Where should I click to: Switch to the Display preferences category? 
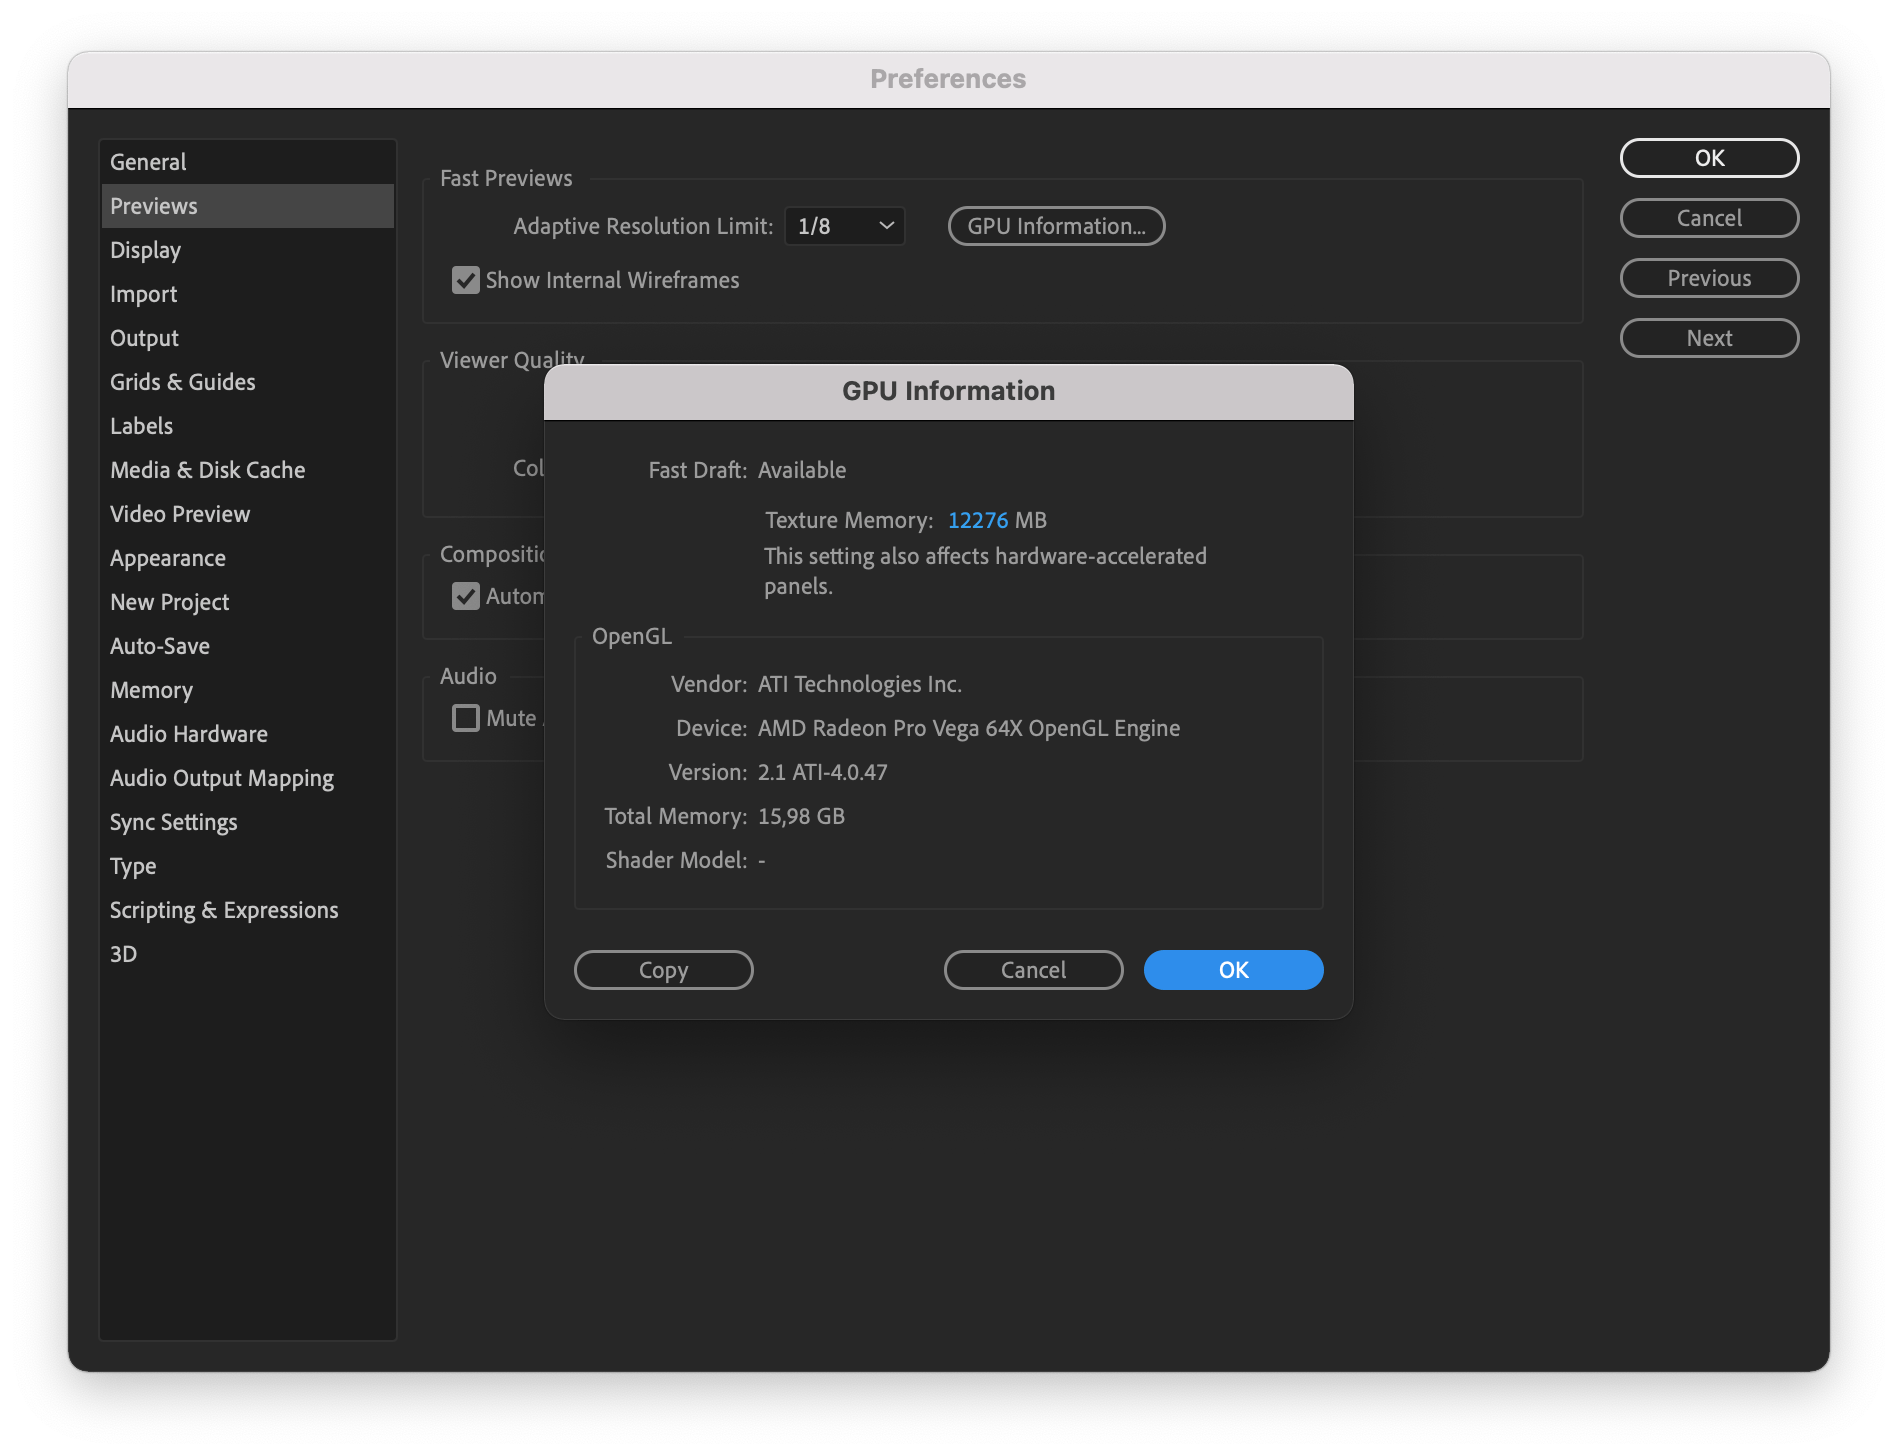[145, 250]
